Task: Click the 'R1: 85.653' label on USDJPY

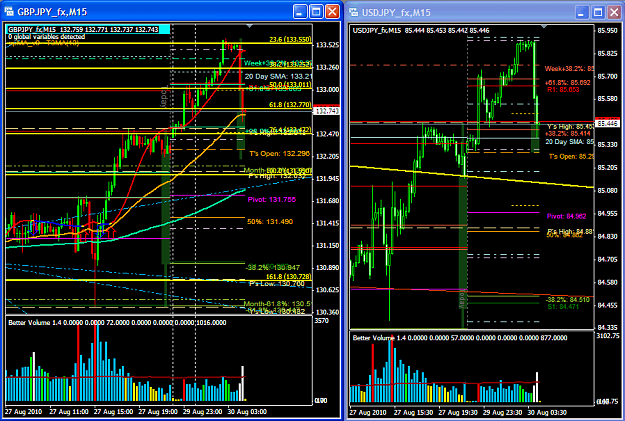Action: pyautogui.click(x=563, y=90)
